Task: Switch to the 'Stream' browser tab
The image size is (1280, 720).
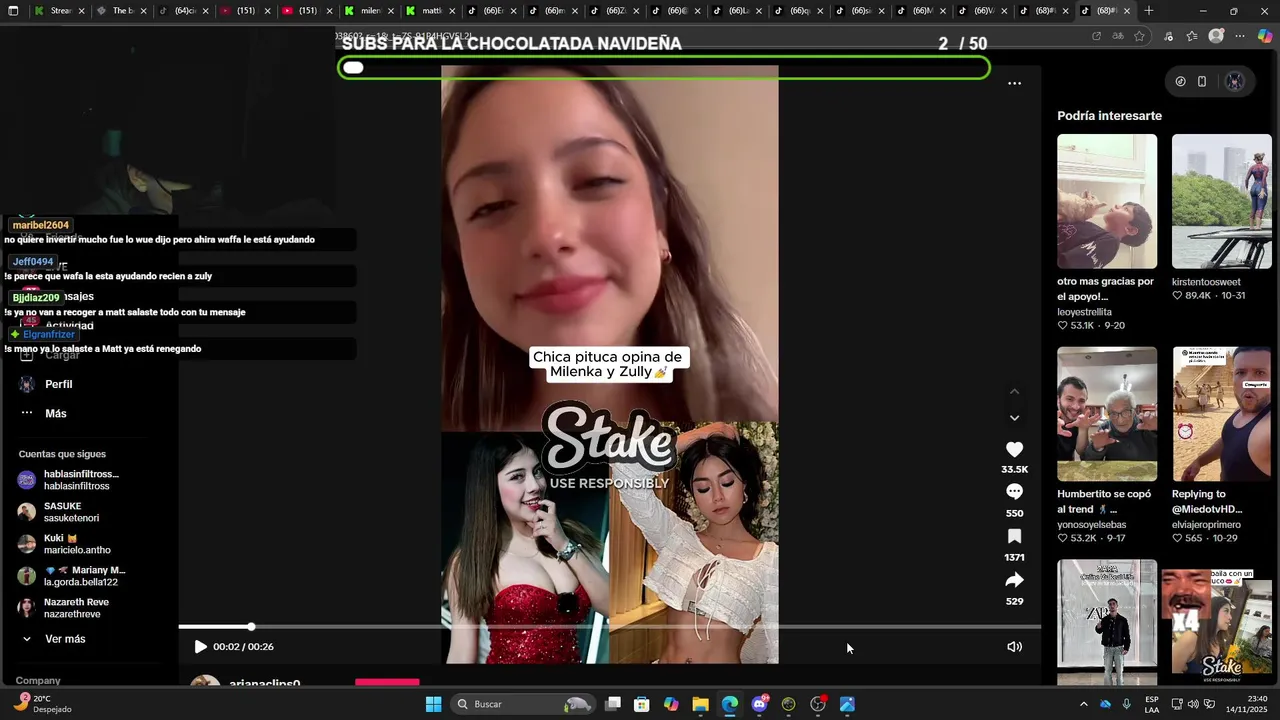Action: pyautogui.click(x=59, y=11)
